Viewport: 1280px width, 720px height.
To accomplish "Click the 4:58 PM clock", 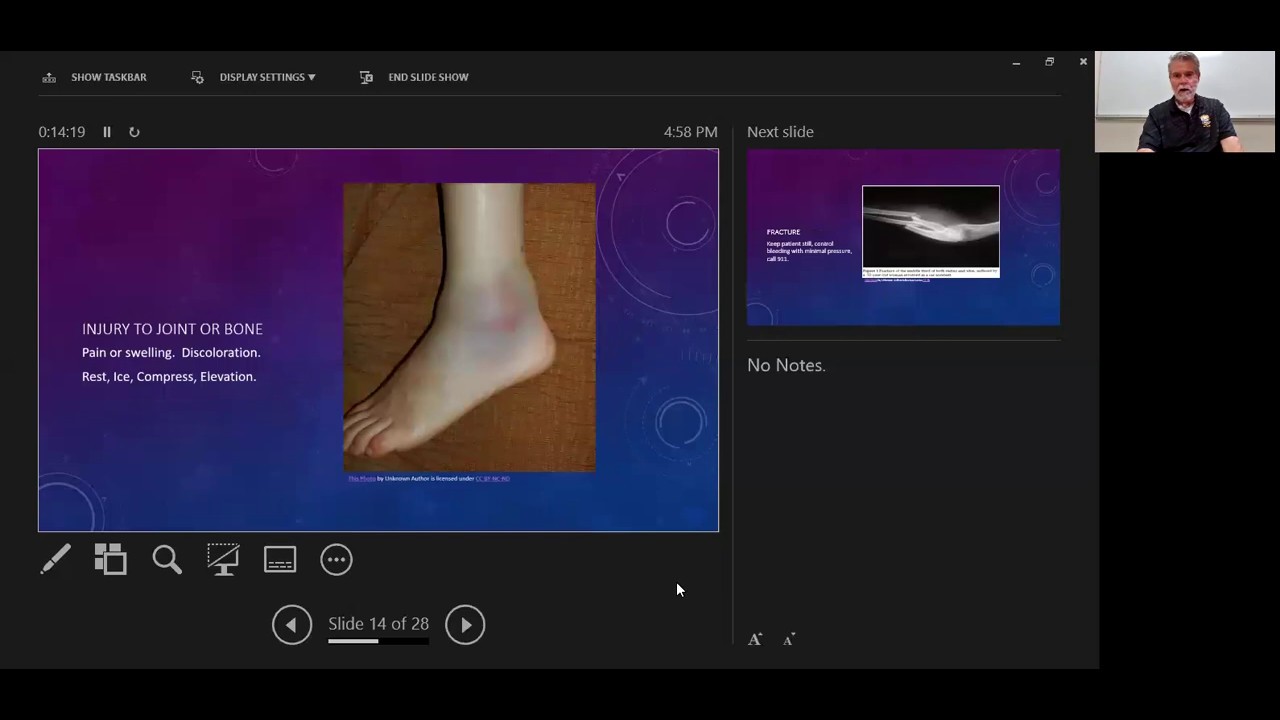I will [691, 132].
